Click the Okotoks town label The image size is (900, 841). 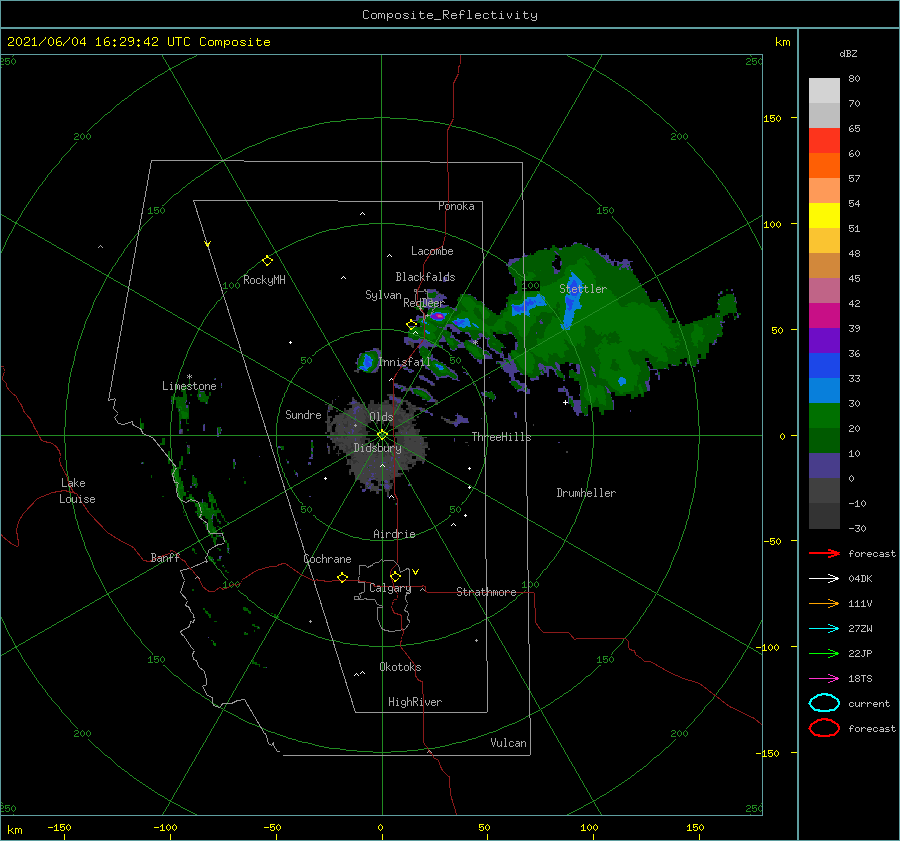(x=400, y=667)
